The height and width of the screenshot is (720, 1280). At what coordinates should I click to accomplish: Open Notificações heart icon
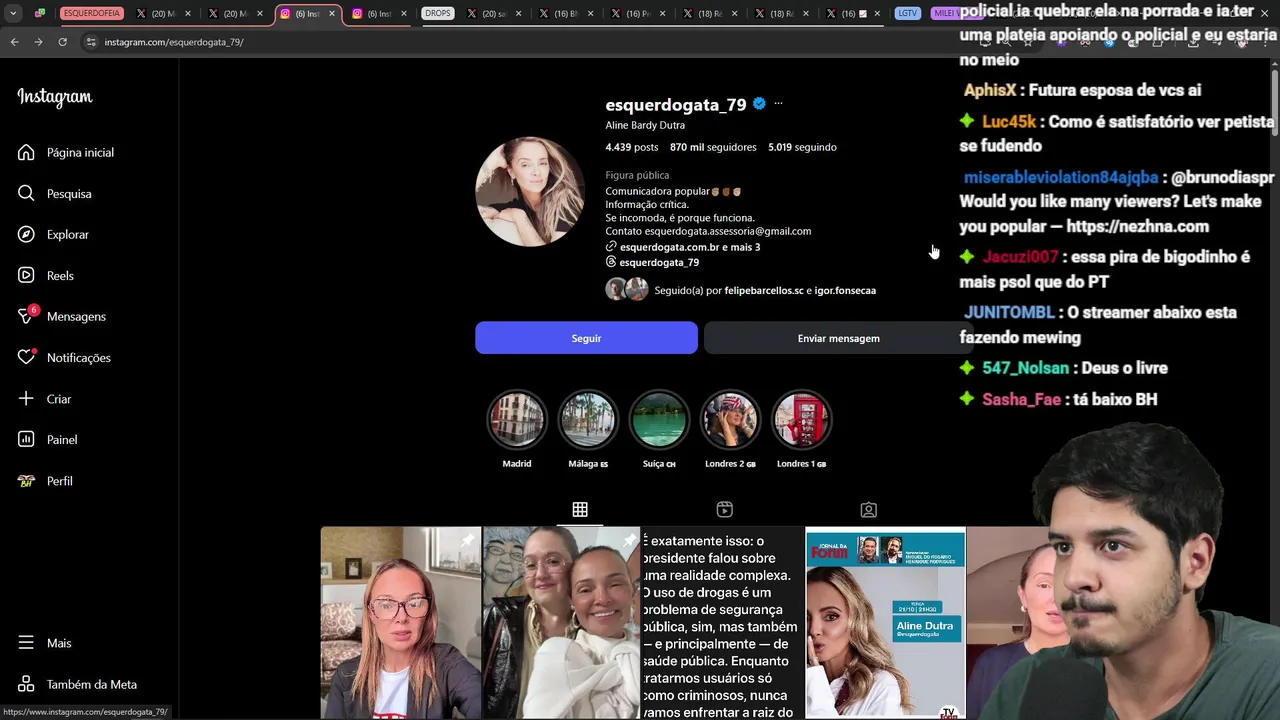pos(26,357)
